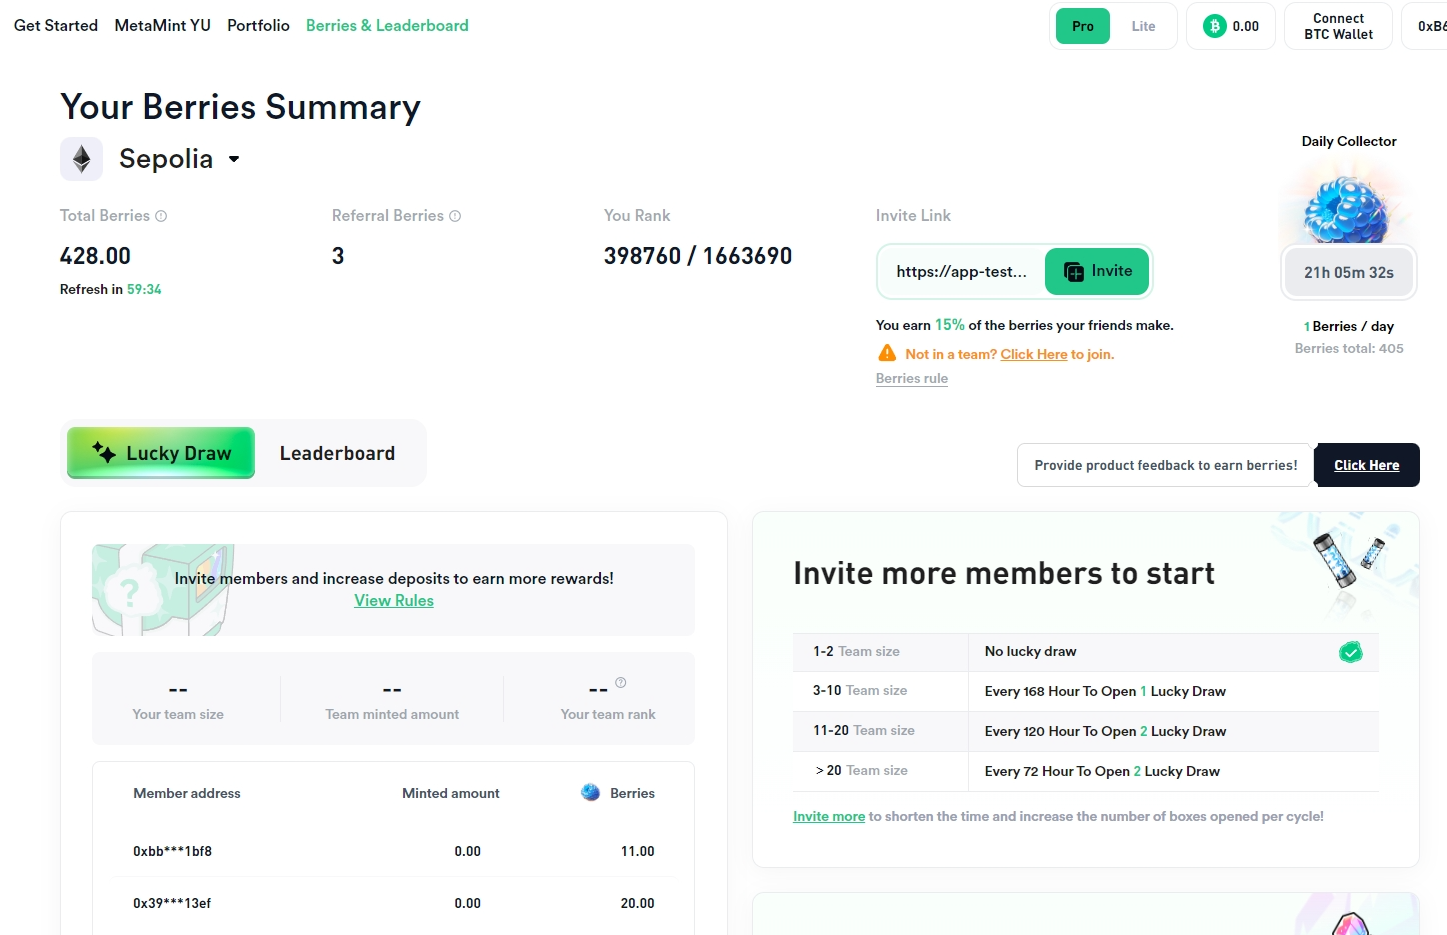
Task: Select the Lucky Draw tab
Action: [x=161, y=453]
